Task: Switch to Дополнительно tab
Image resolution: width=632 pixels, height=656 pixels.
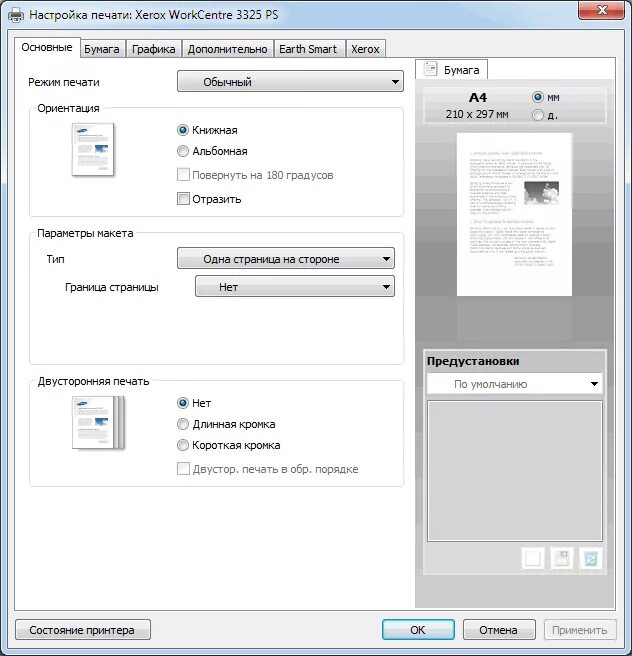Action: pyautogui.click(x=228, y=49)
